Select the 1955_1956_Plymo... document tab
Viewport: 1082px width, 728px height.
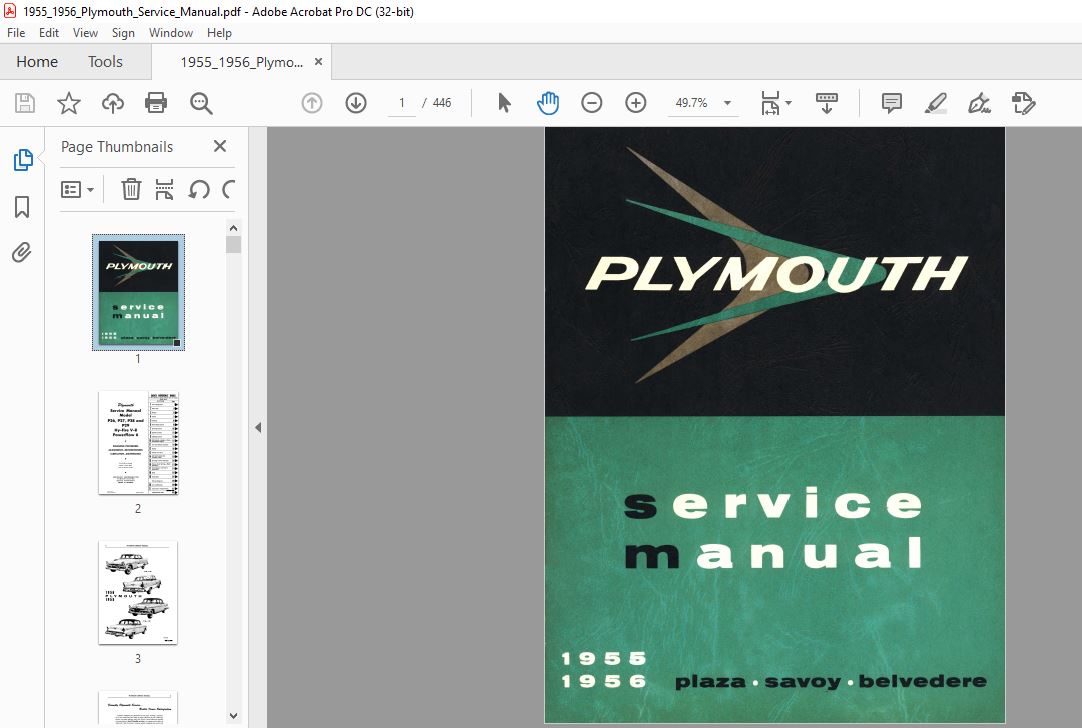point(242,62)
